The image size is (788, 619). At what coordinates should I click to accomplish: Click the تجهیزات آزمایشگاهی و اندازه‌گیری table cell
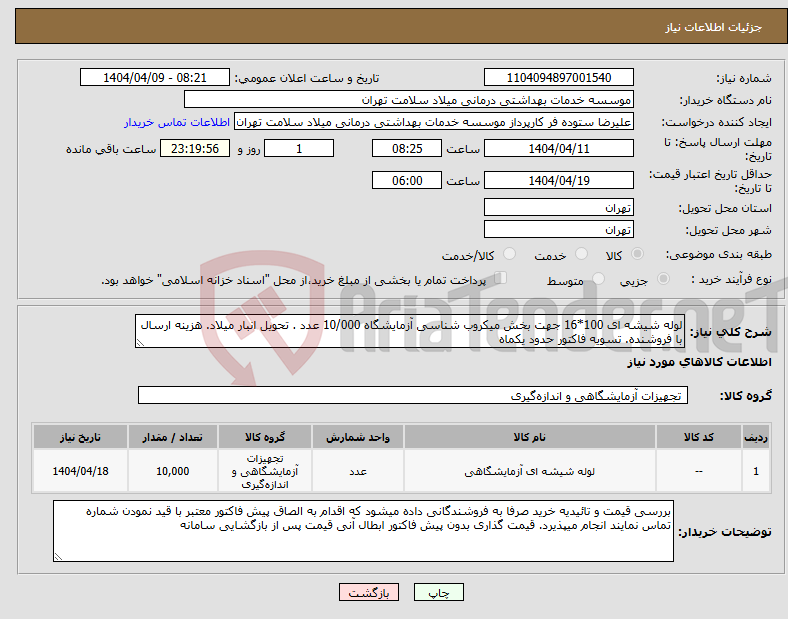(x=265, y=471)
